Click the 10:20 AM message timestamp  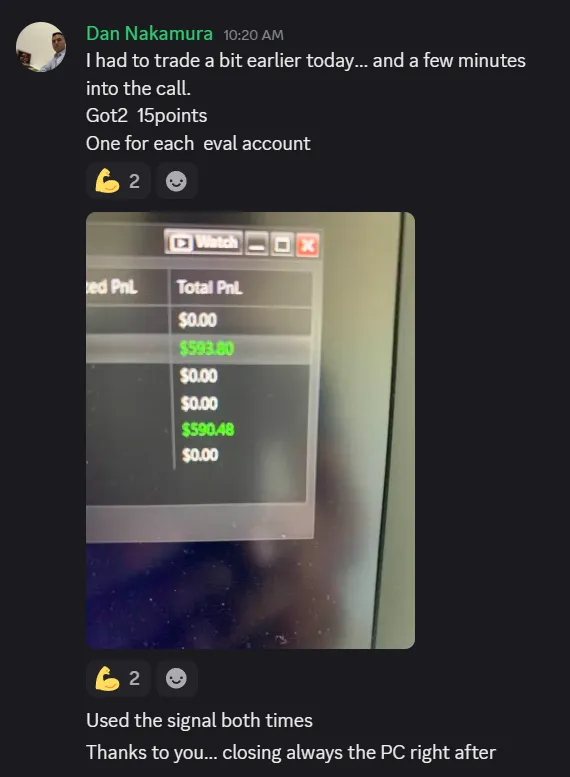tap(253, 35)
